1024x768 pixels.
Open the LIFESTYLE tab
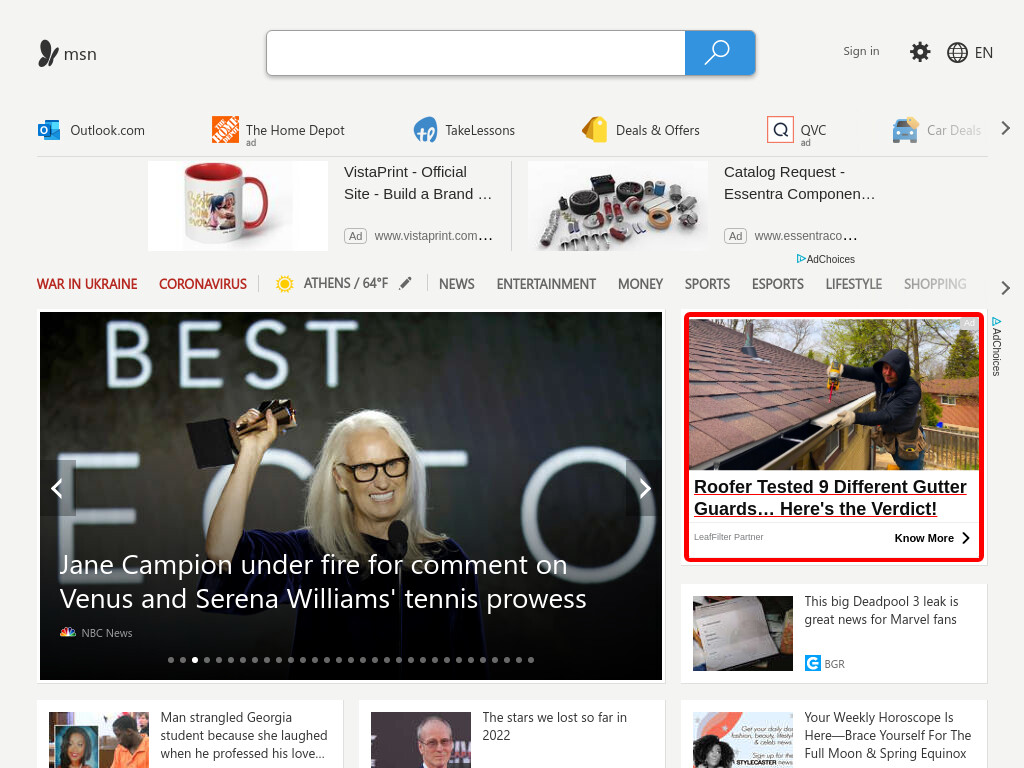(854, 284)
